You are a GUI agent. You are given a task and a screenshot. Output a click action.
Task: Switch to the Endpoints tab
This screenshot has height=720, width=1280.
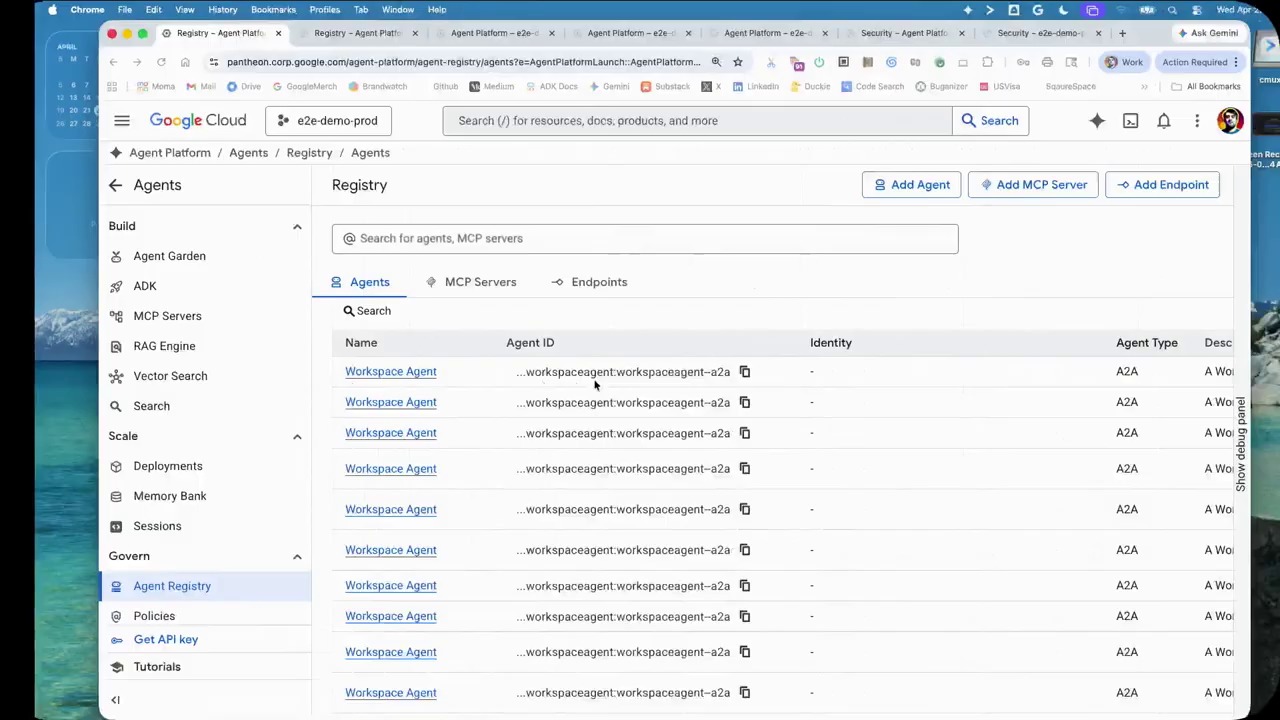589,282
